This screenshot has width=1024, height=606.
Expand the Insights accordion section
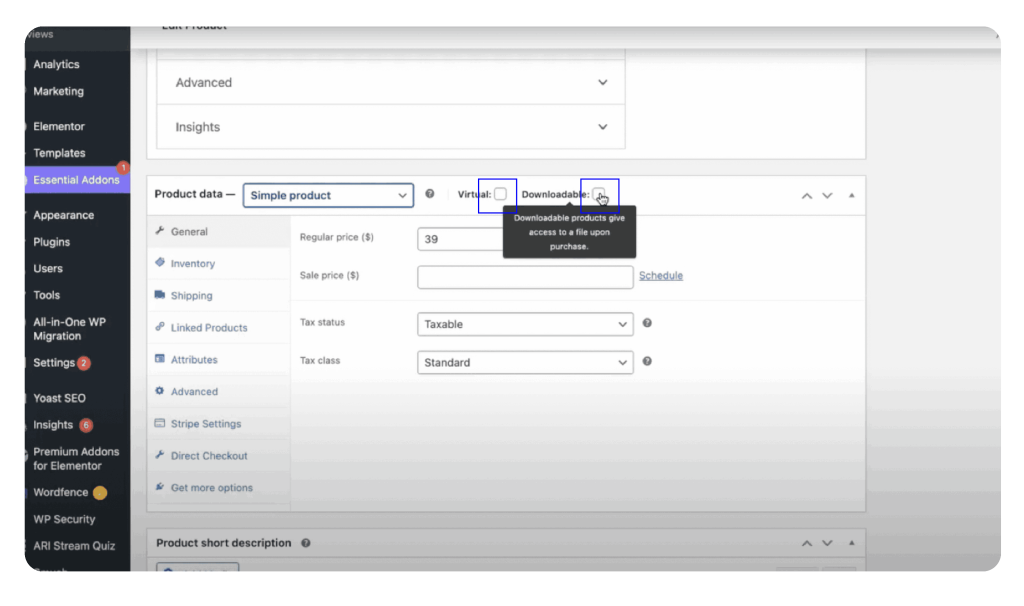click(x=390, y=127)
